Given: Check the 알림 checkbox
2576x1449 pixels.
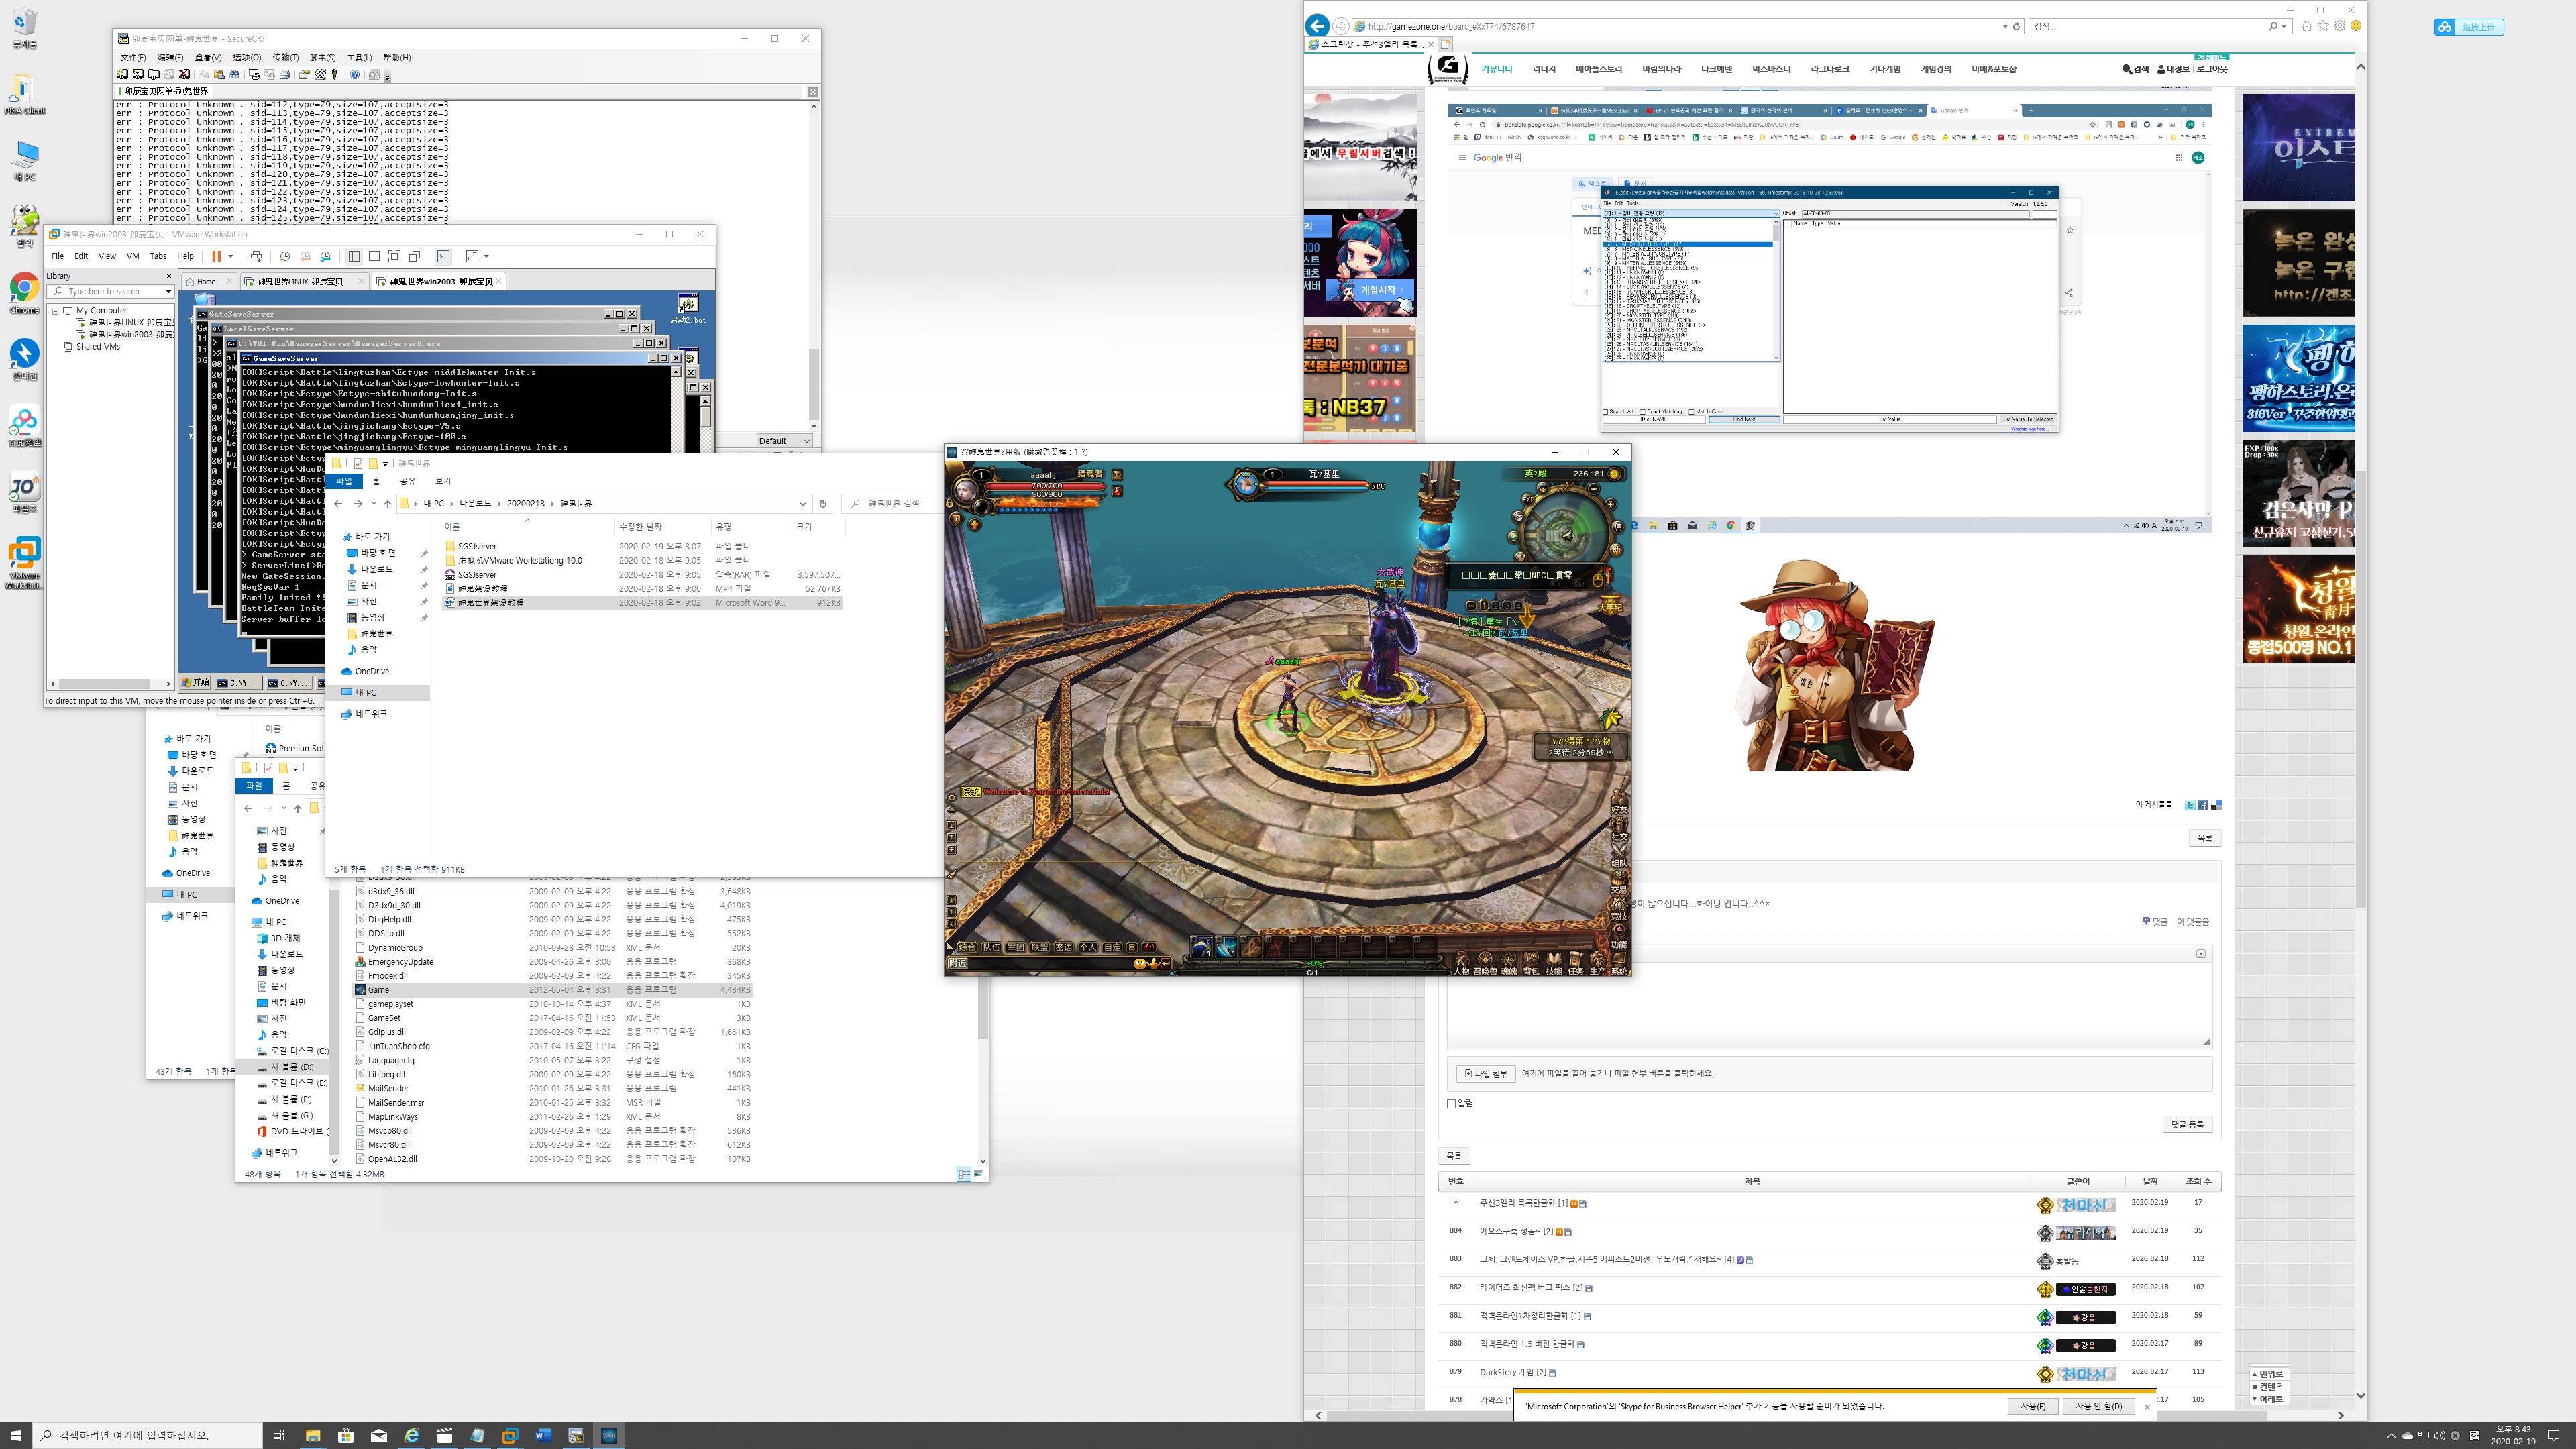Looking at the screenshot, I should (x=1452, y=1103).
